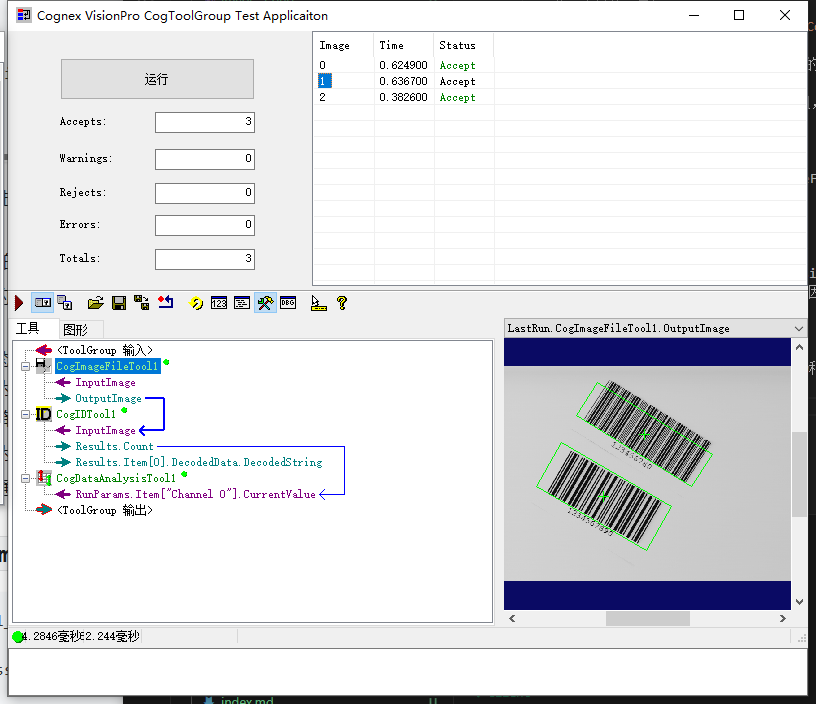816x704 pixels.
Task: Click the red diamond blue arrow reset icon
Action: coord(165,302)
